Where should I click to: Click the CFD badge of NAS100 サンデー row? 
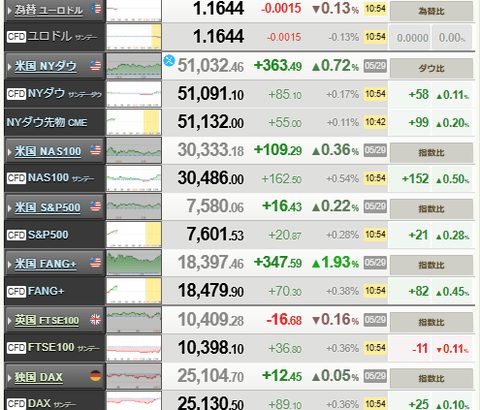click(x=16, y=178)
